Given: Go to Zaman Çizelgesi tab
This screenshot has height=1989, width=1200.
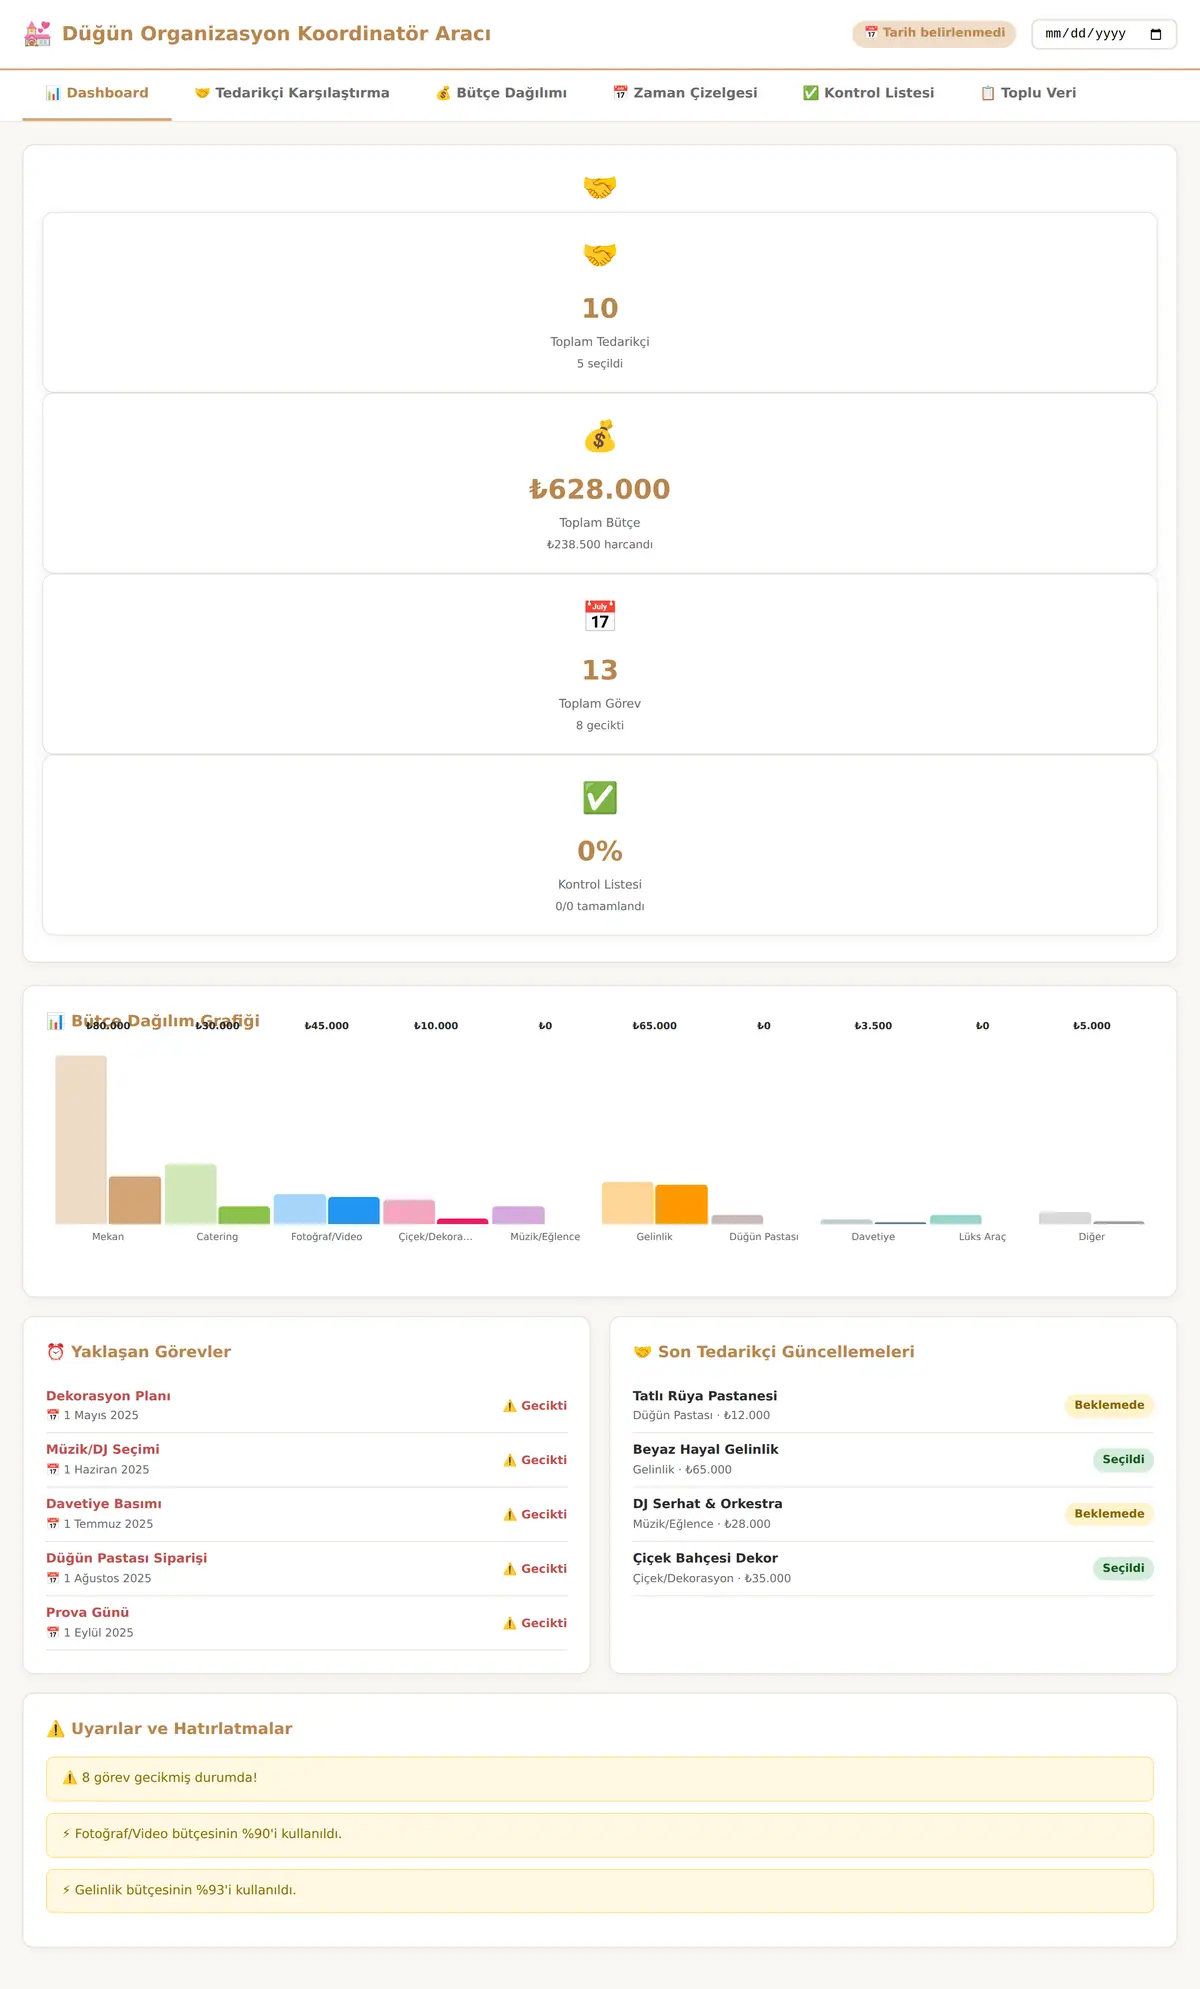Looking at the screenshot, I should tap(685, 93).
